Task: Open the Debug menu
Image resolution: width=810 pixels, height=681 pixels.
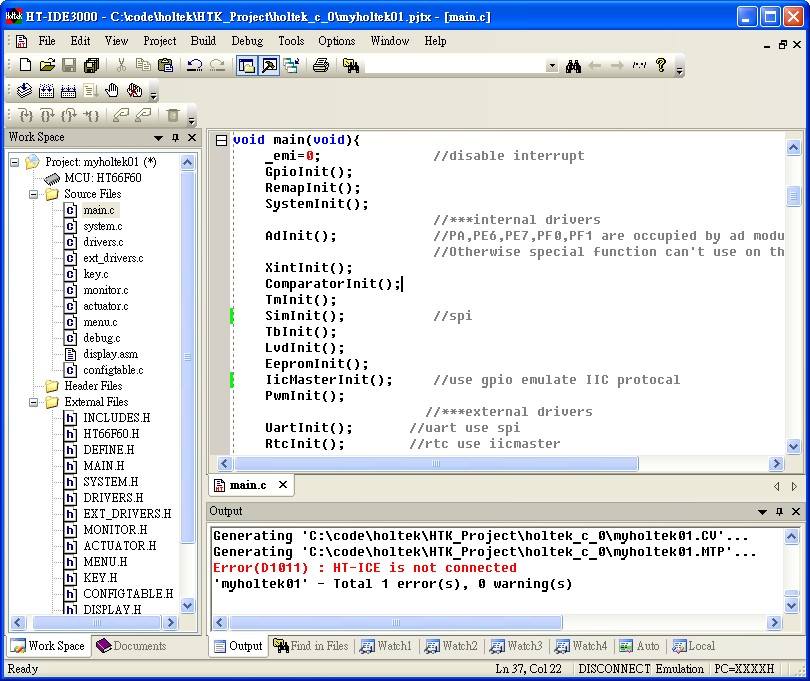Action: coord(247,41)
